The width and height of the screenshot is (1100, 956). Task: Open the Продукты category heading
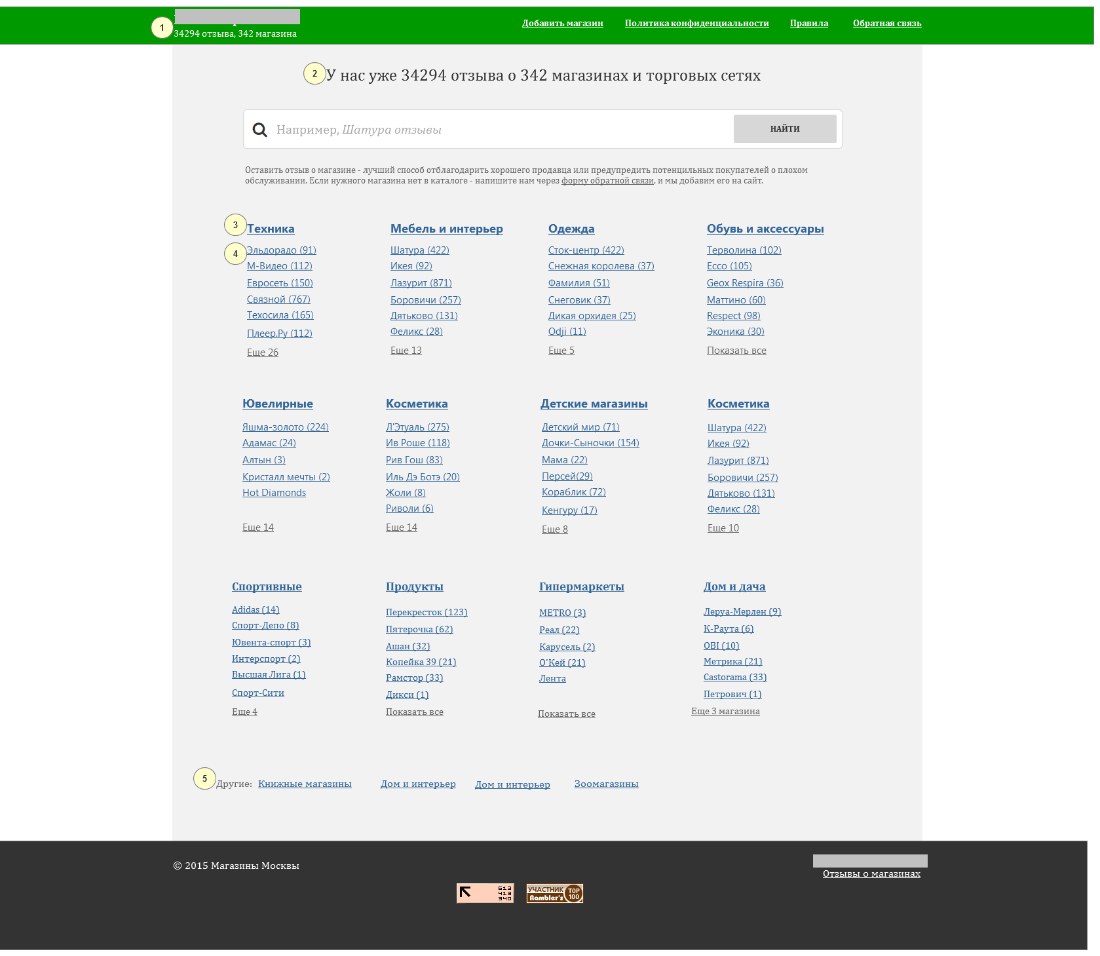pos(414,586)
